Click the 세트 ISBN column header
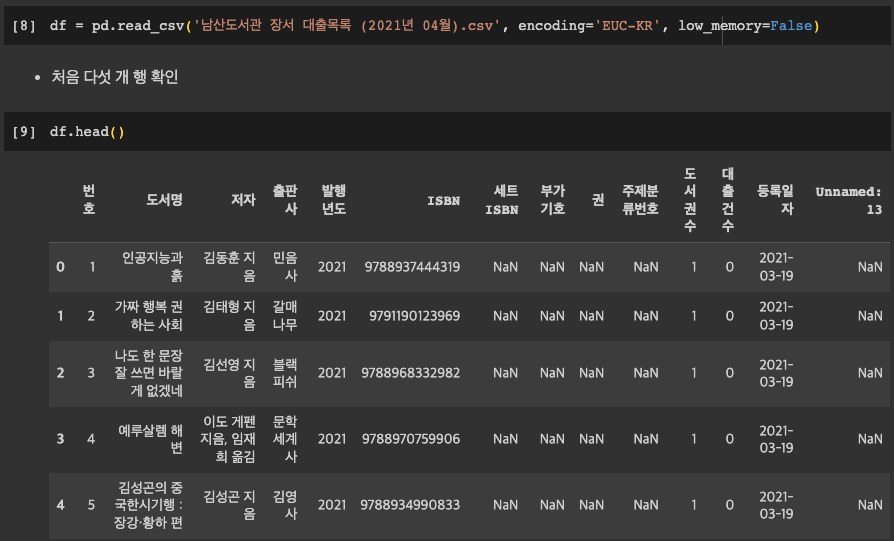 (502, 200)
